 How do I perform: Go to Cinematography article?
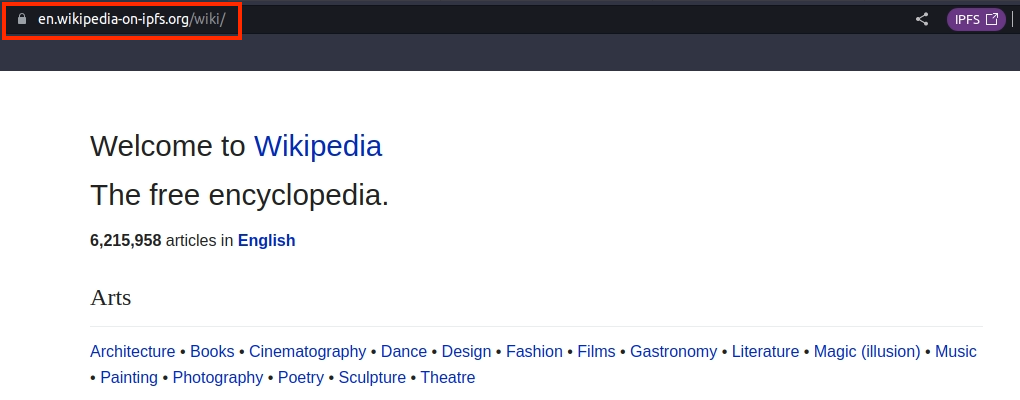coord(308,352)
